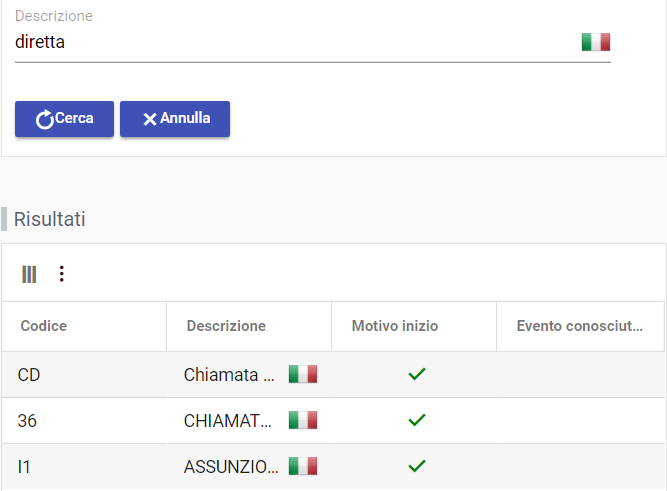Viewport: 667px width, 491px height.
Task: Open the column chooser icon
Action: pos(29,274)
